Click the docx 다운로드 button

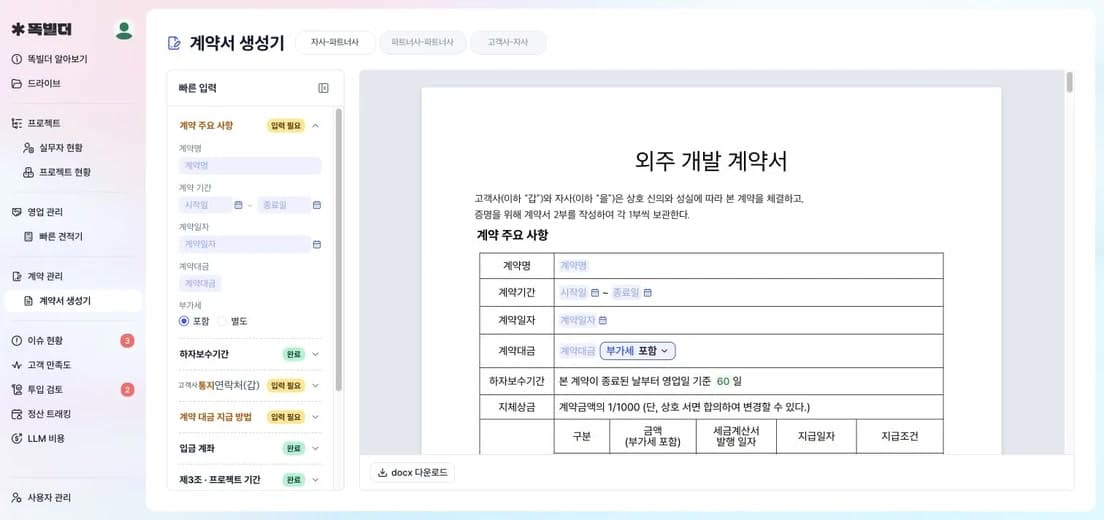pyautogui.click(x=413, y=473)
